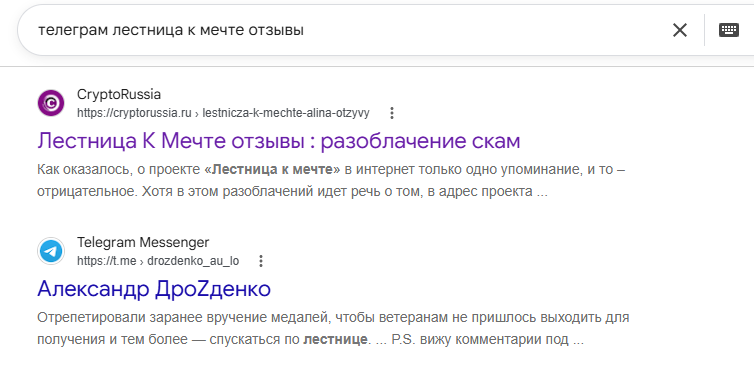Click the t.me drozdenko_au_lo URL breadcrumb
754x375 pixels.
pyautogui.click(x=158, y=261)
